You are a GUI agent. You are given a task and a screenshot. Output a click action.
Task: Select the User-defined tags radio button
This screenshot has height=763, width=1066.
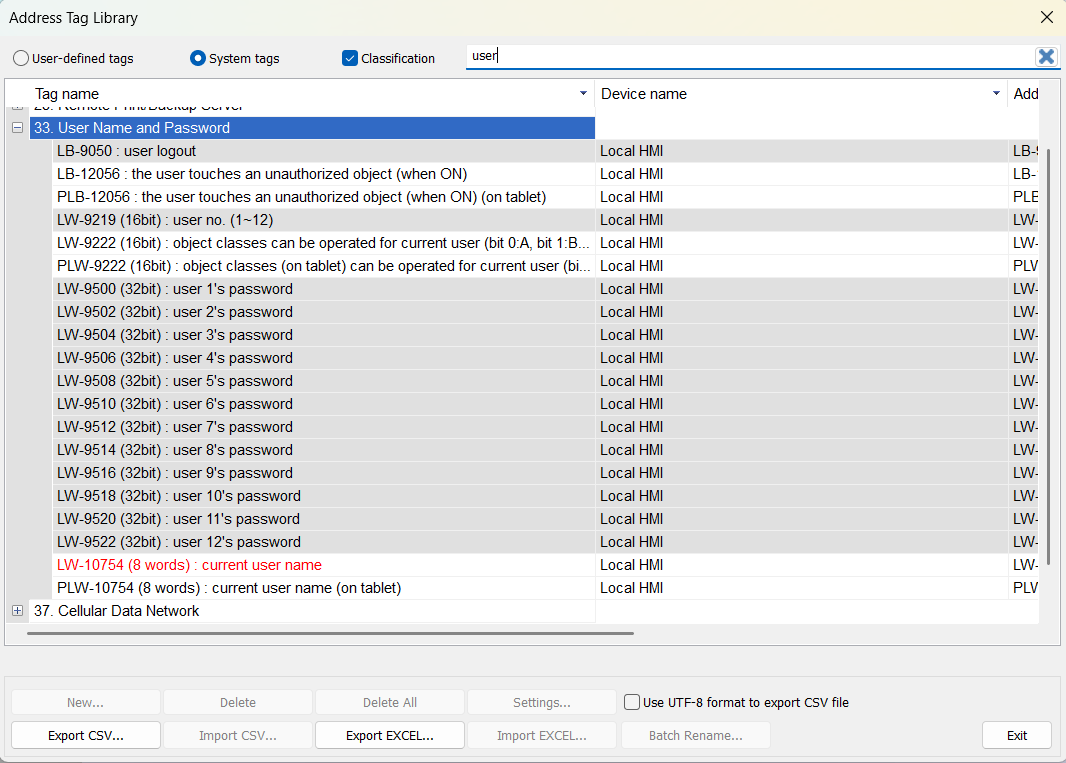[21, 59]
